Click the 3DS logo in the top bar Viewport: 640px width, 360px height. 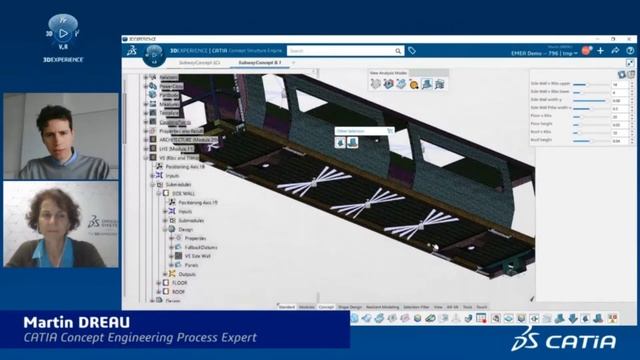tap(132, 50)
